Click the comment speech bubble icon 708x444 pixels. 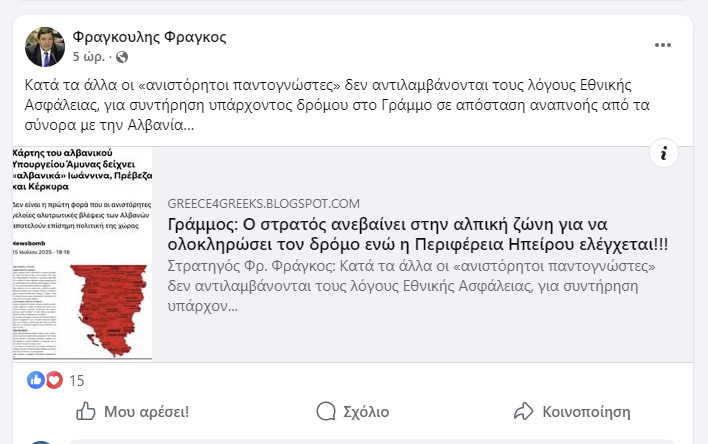[326, 411]
